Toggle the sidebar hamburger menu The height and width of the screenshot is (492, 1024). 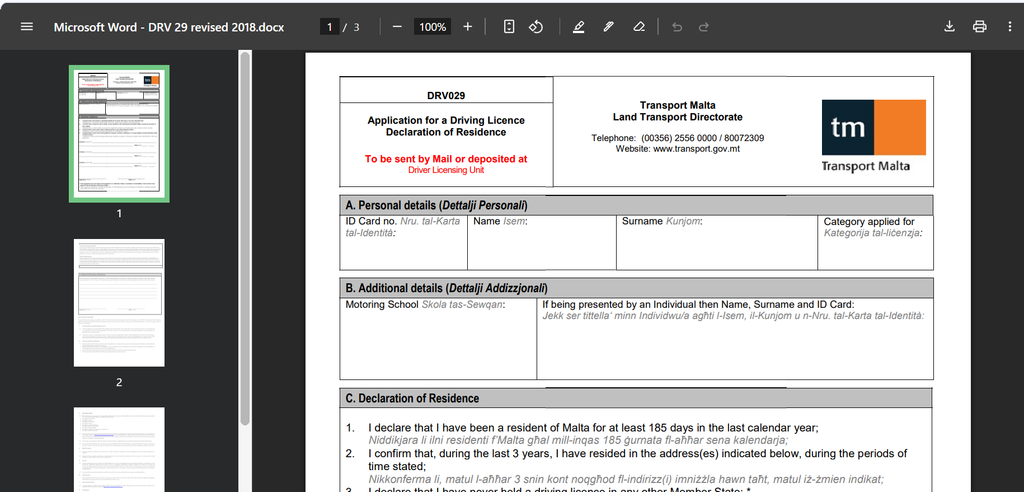pos(27,27)
